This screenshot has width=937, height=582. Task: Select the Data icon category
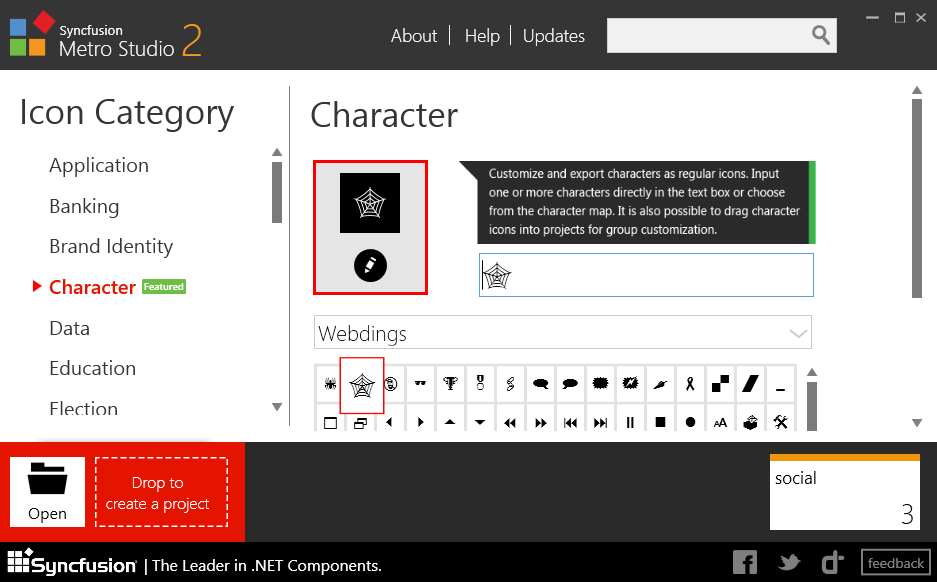pos(70,328)
